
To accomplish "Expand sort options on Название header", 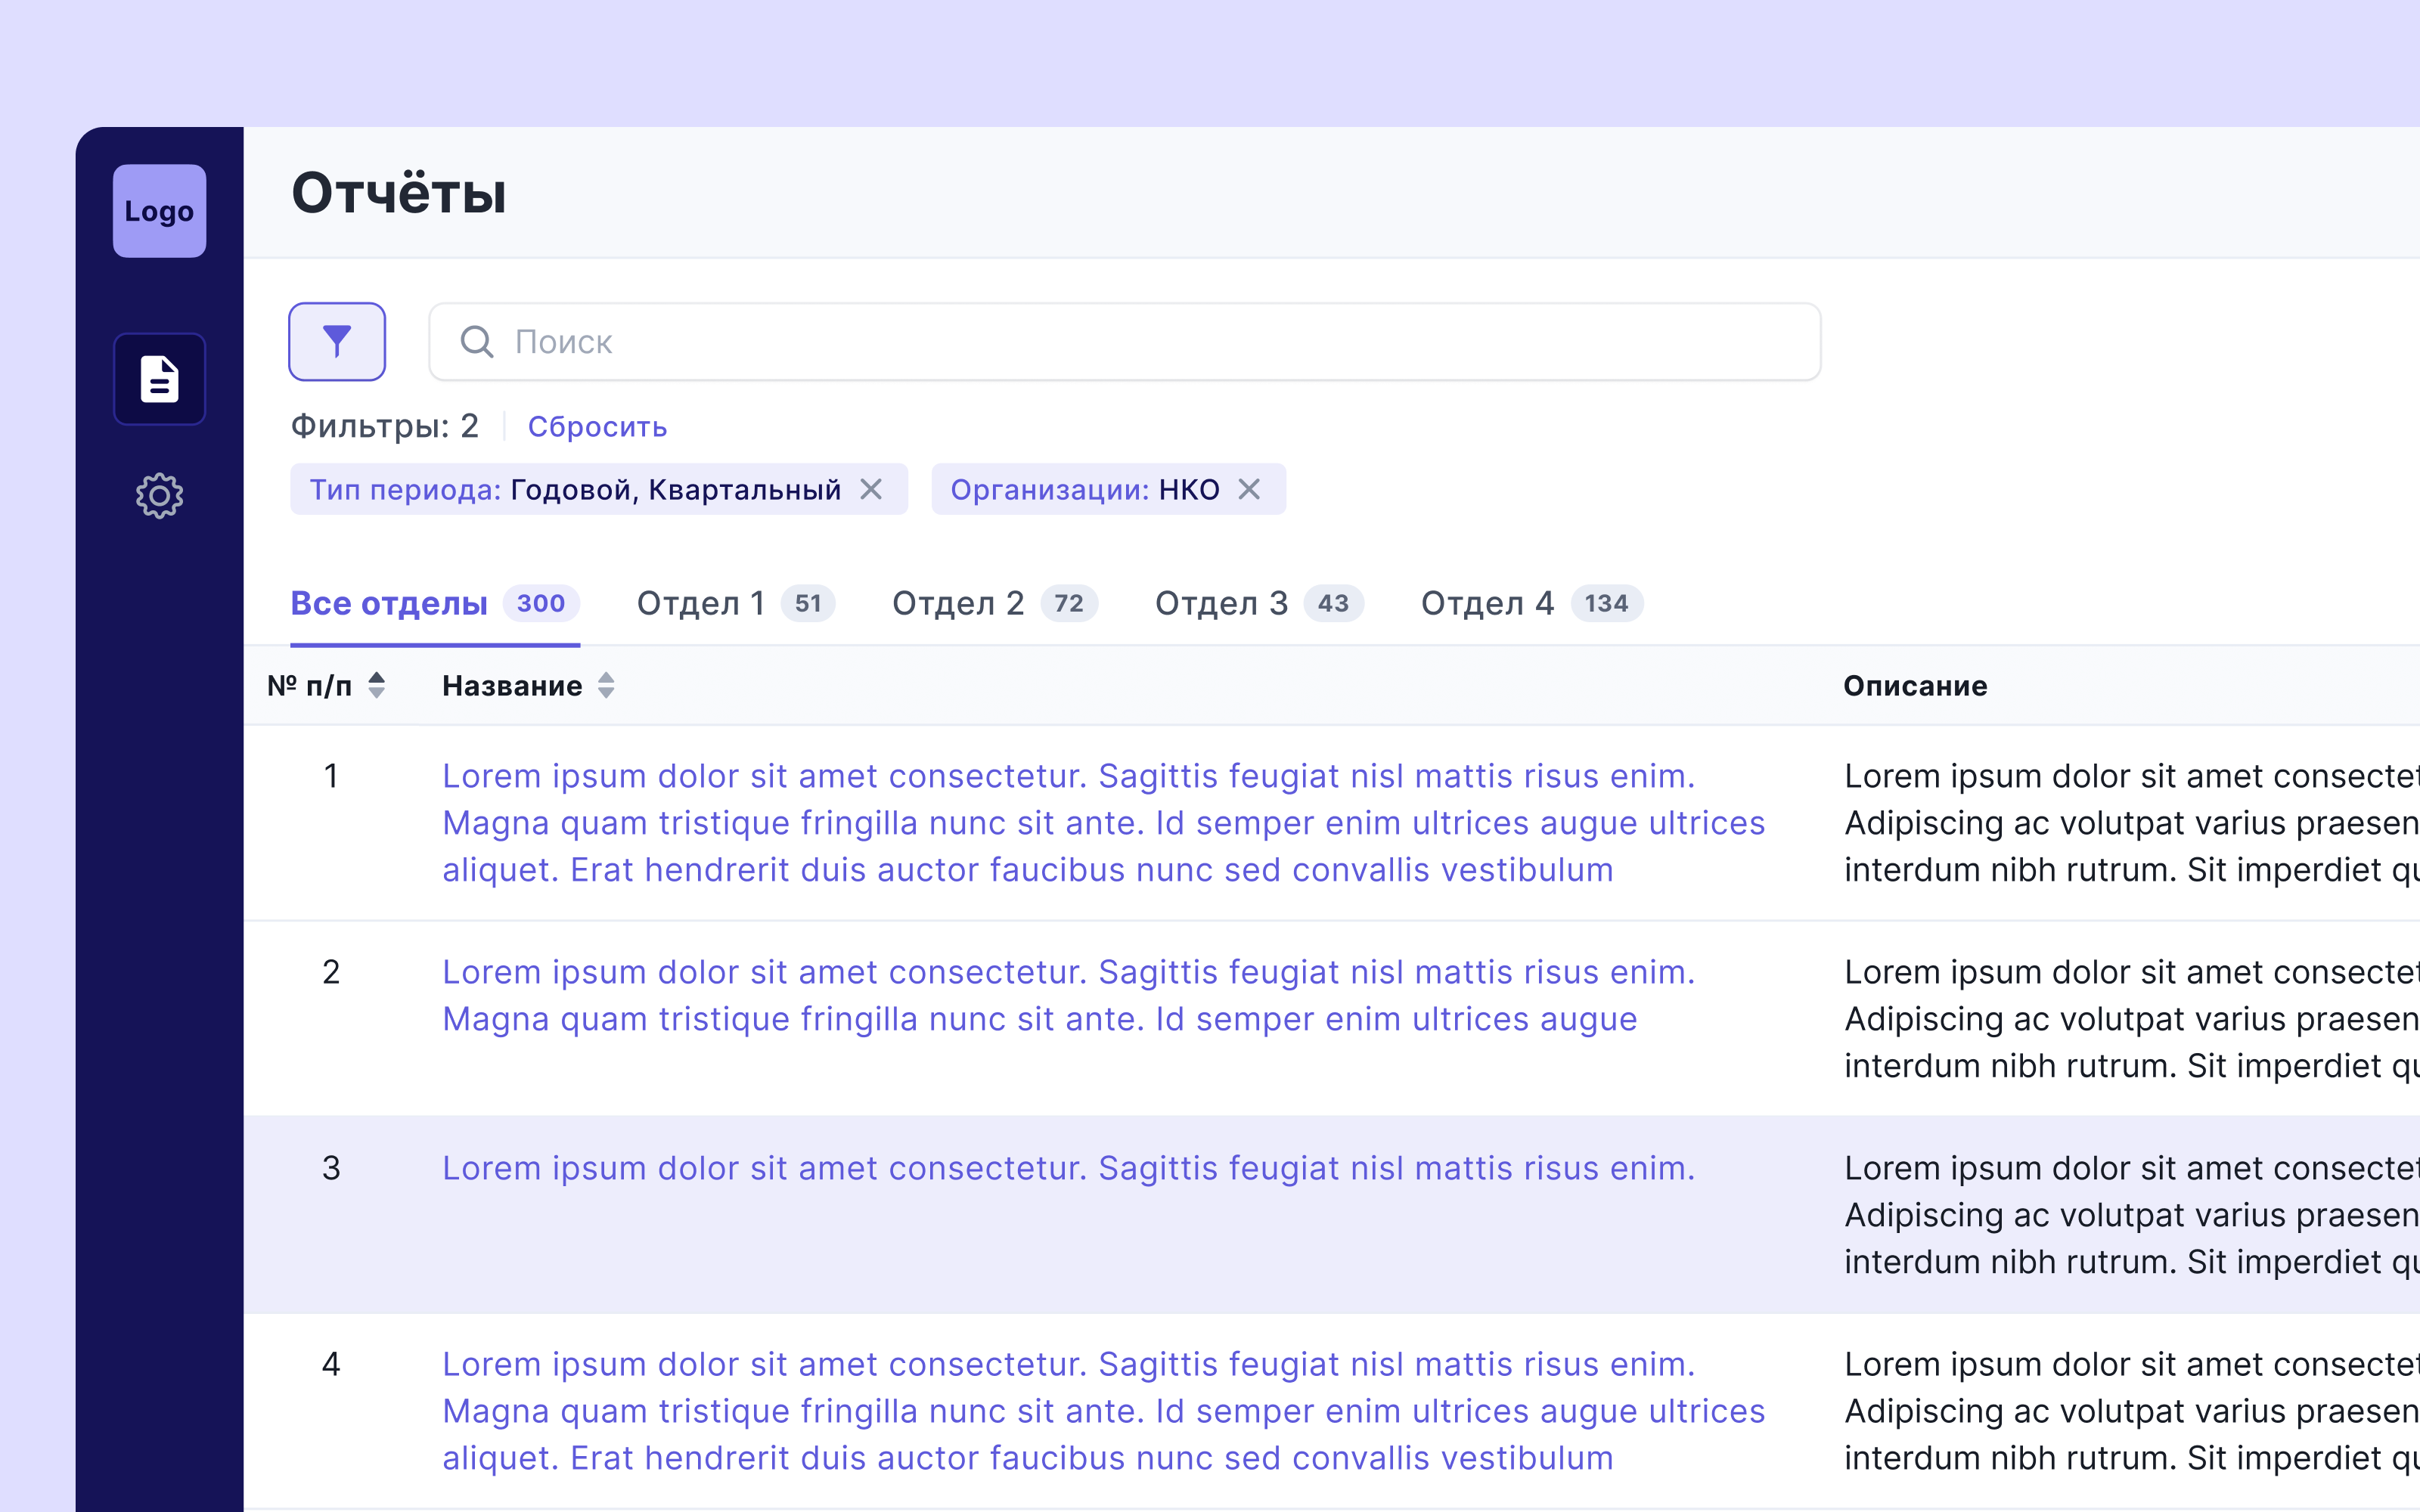I will pos(607,685).
